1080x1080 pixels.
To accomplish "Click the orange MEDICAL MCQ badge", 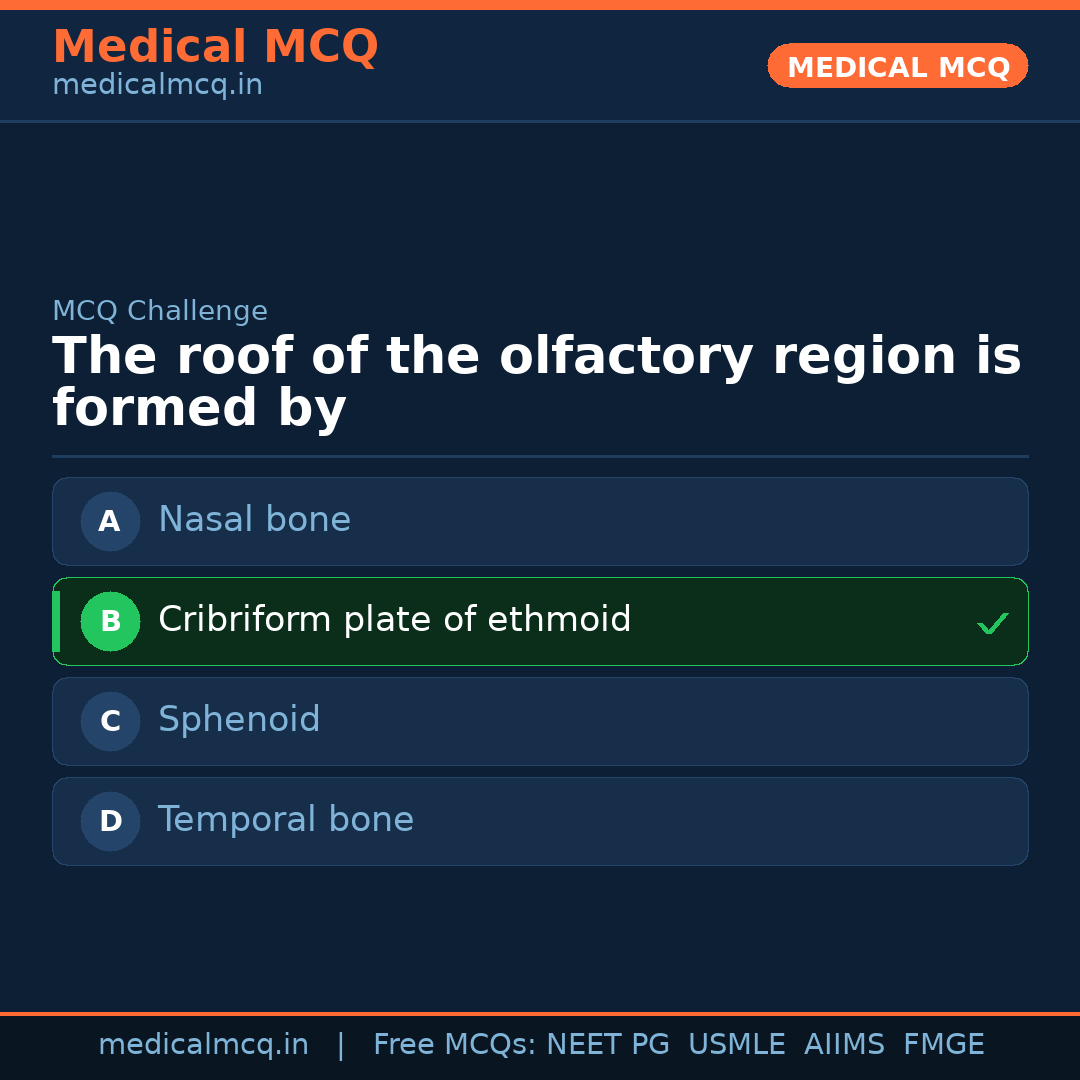I will [x=897, y=66].
